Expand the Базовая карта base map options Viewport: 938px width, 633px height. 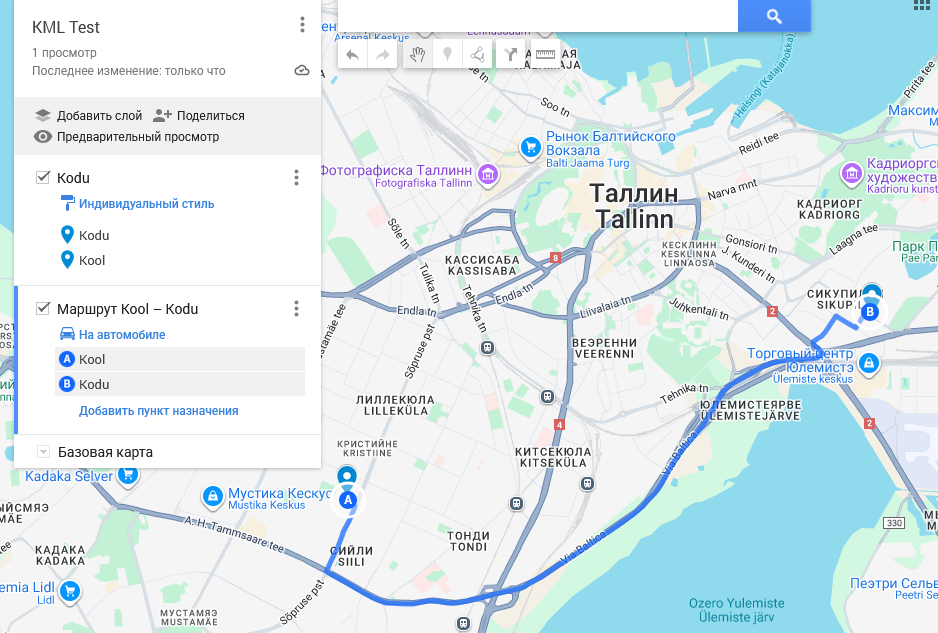point(43,452)
